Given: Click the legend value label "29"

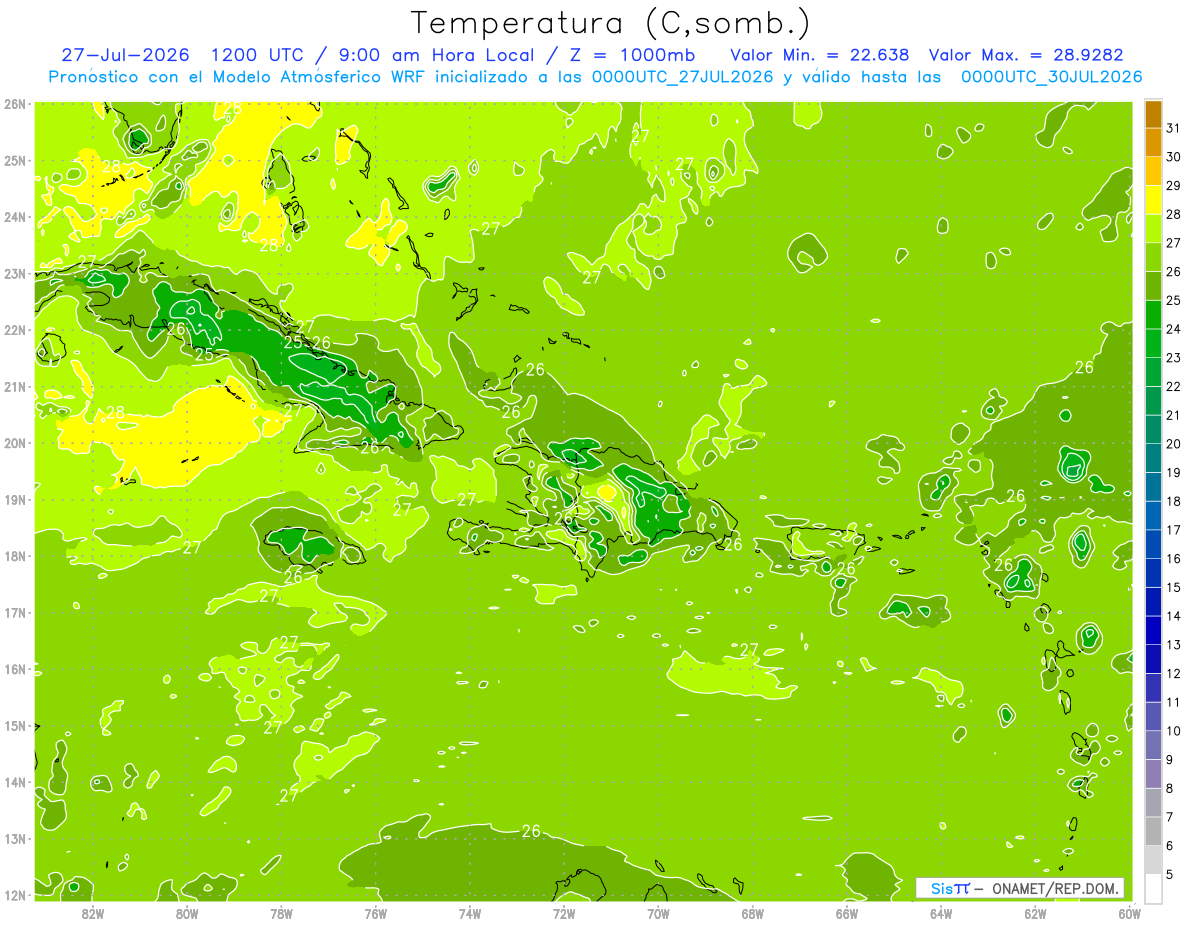Looking at the screenshot, I should click(1173, 185).
